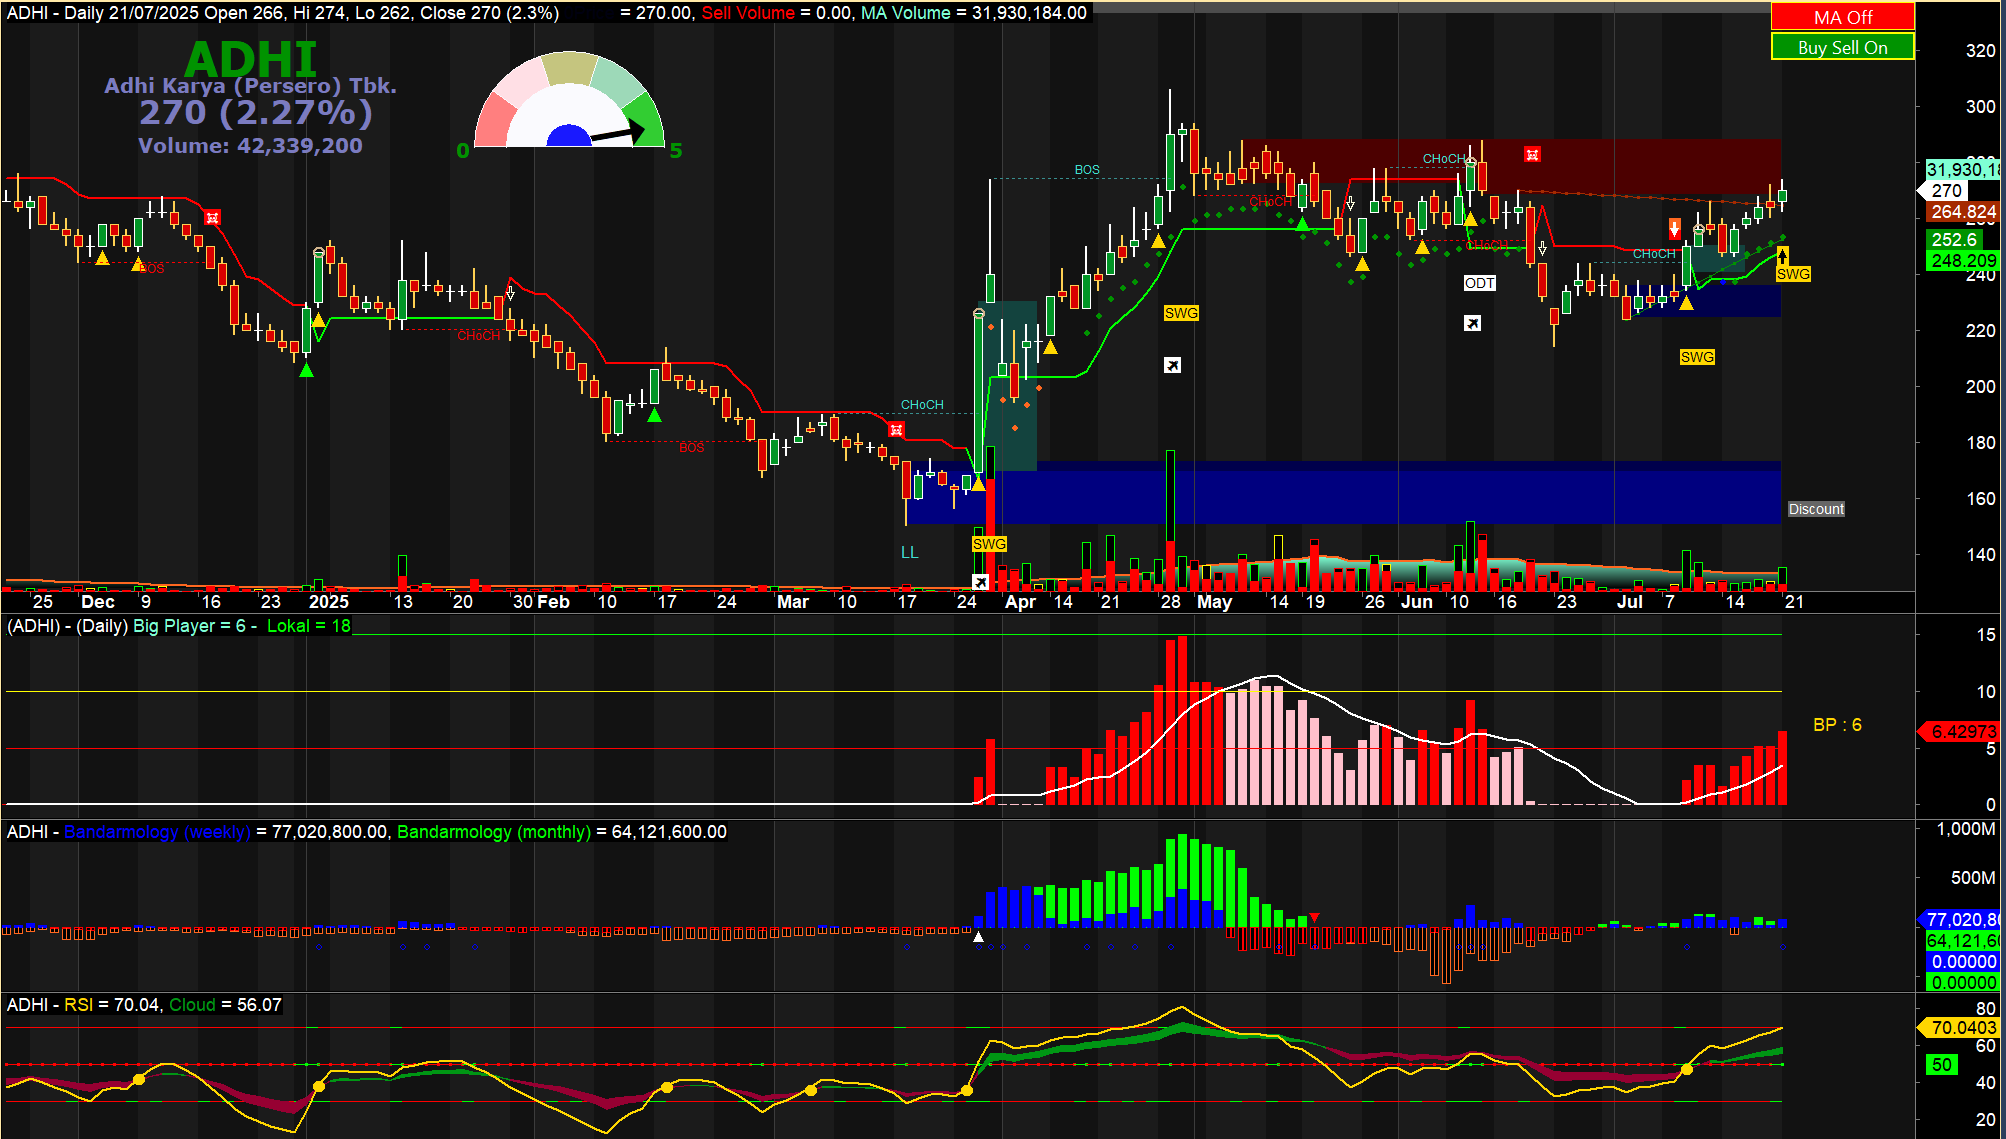This screenshot has height=1139, width=2006.
Task: Click the white arrow icon below the May SWG label
Action: (x=1173, y=365)
